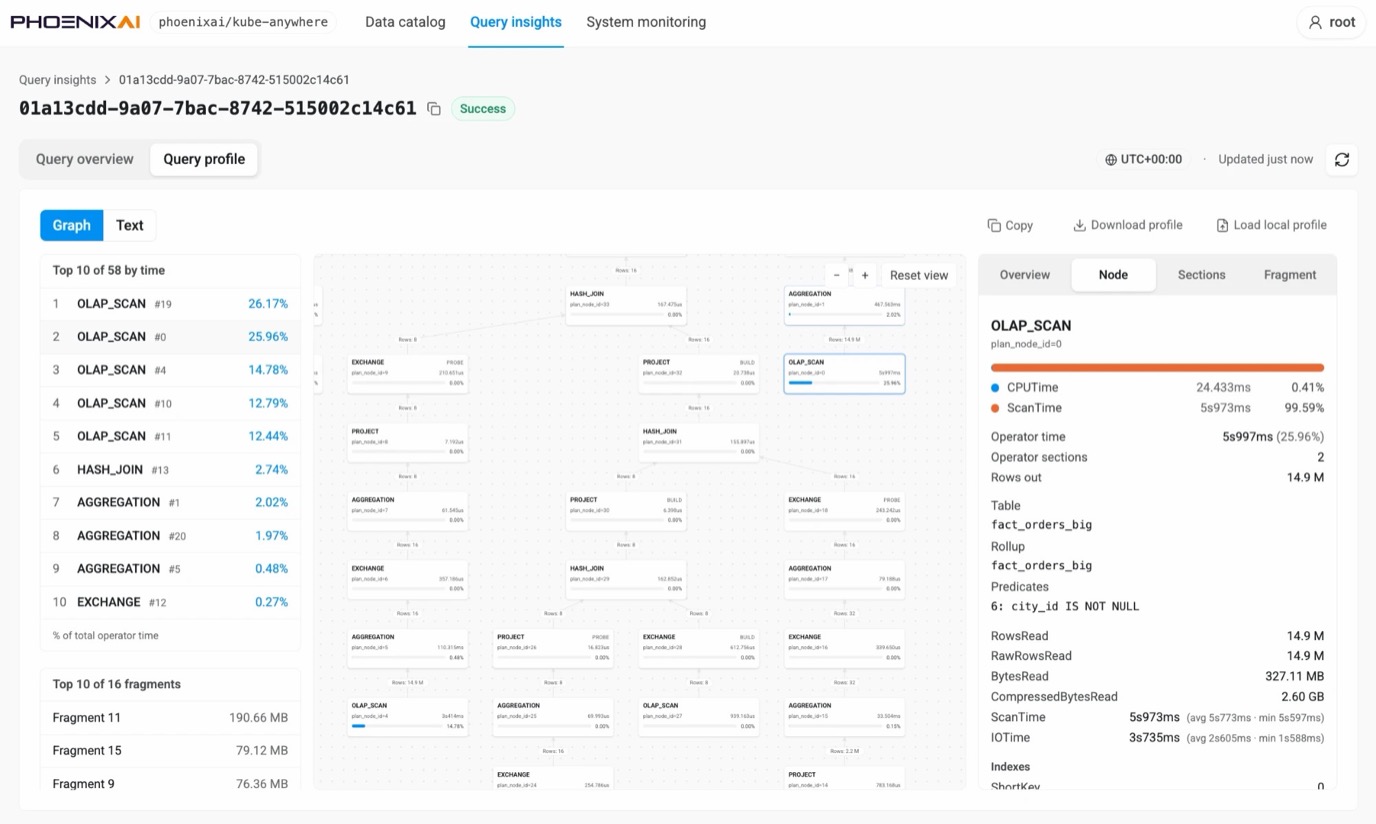Click the PhoenixAI logo
1376x824 pixels.
[x=75, y=22]
